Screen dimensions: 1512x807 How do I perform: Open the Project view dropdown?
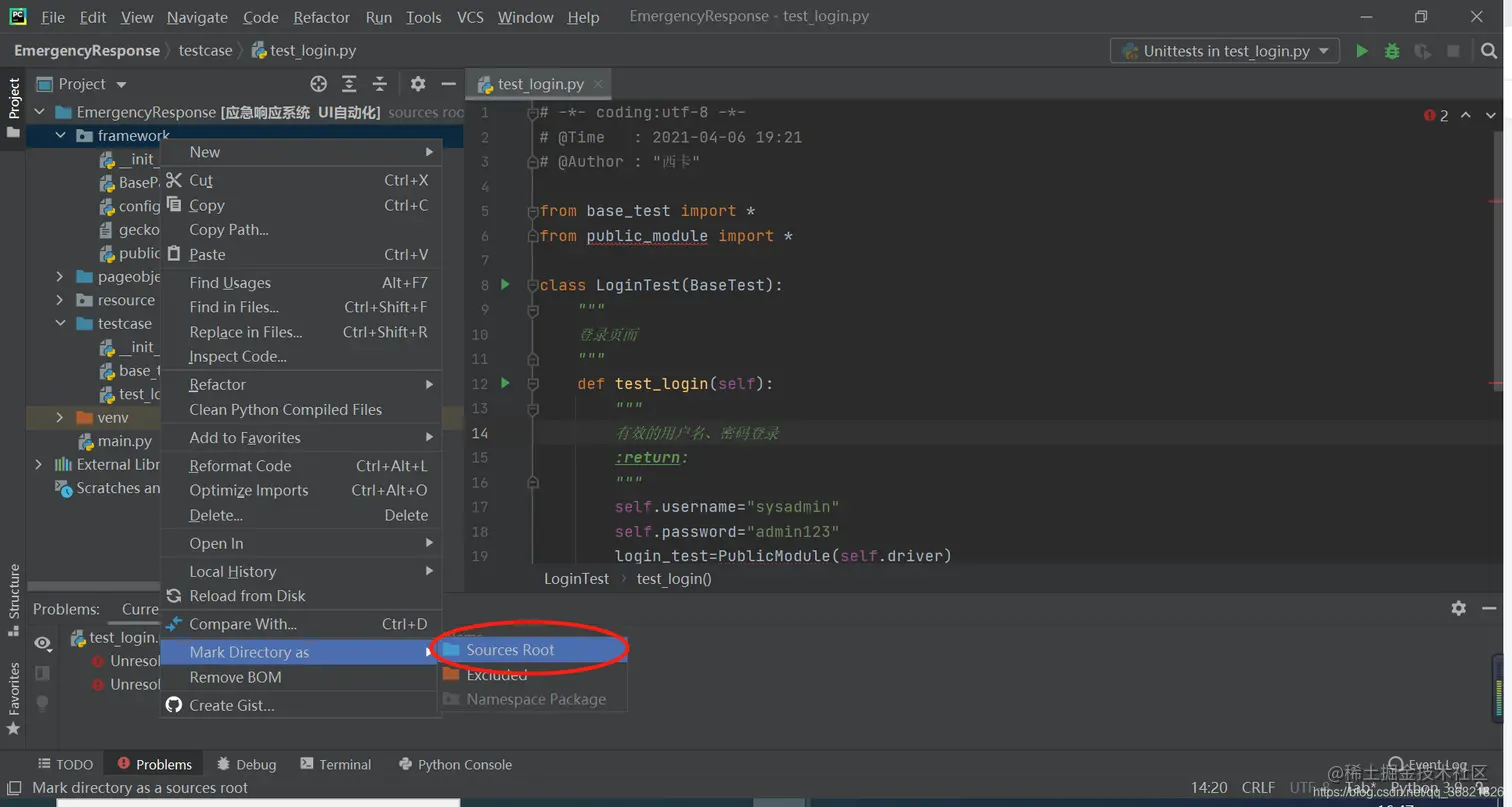(x=82, y=84)
